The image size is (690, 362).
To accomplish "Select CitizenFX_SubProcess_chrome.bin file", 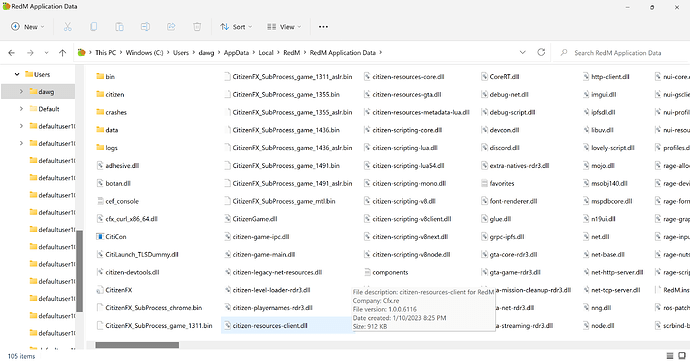I will pyautogui.click(x=149, y=308).
